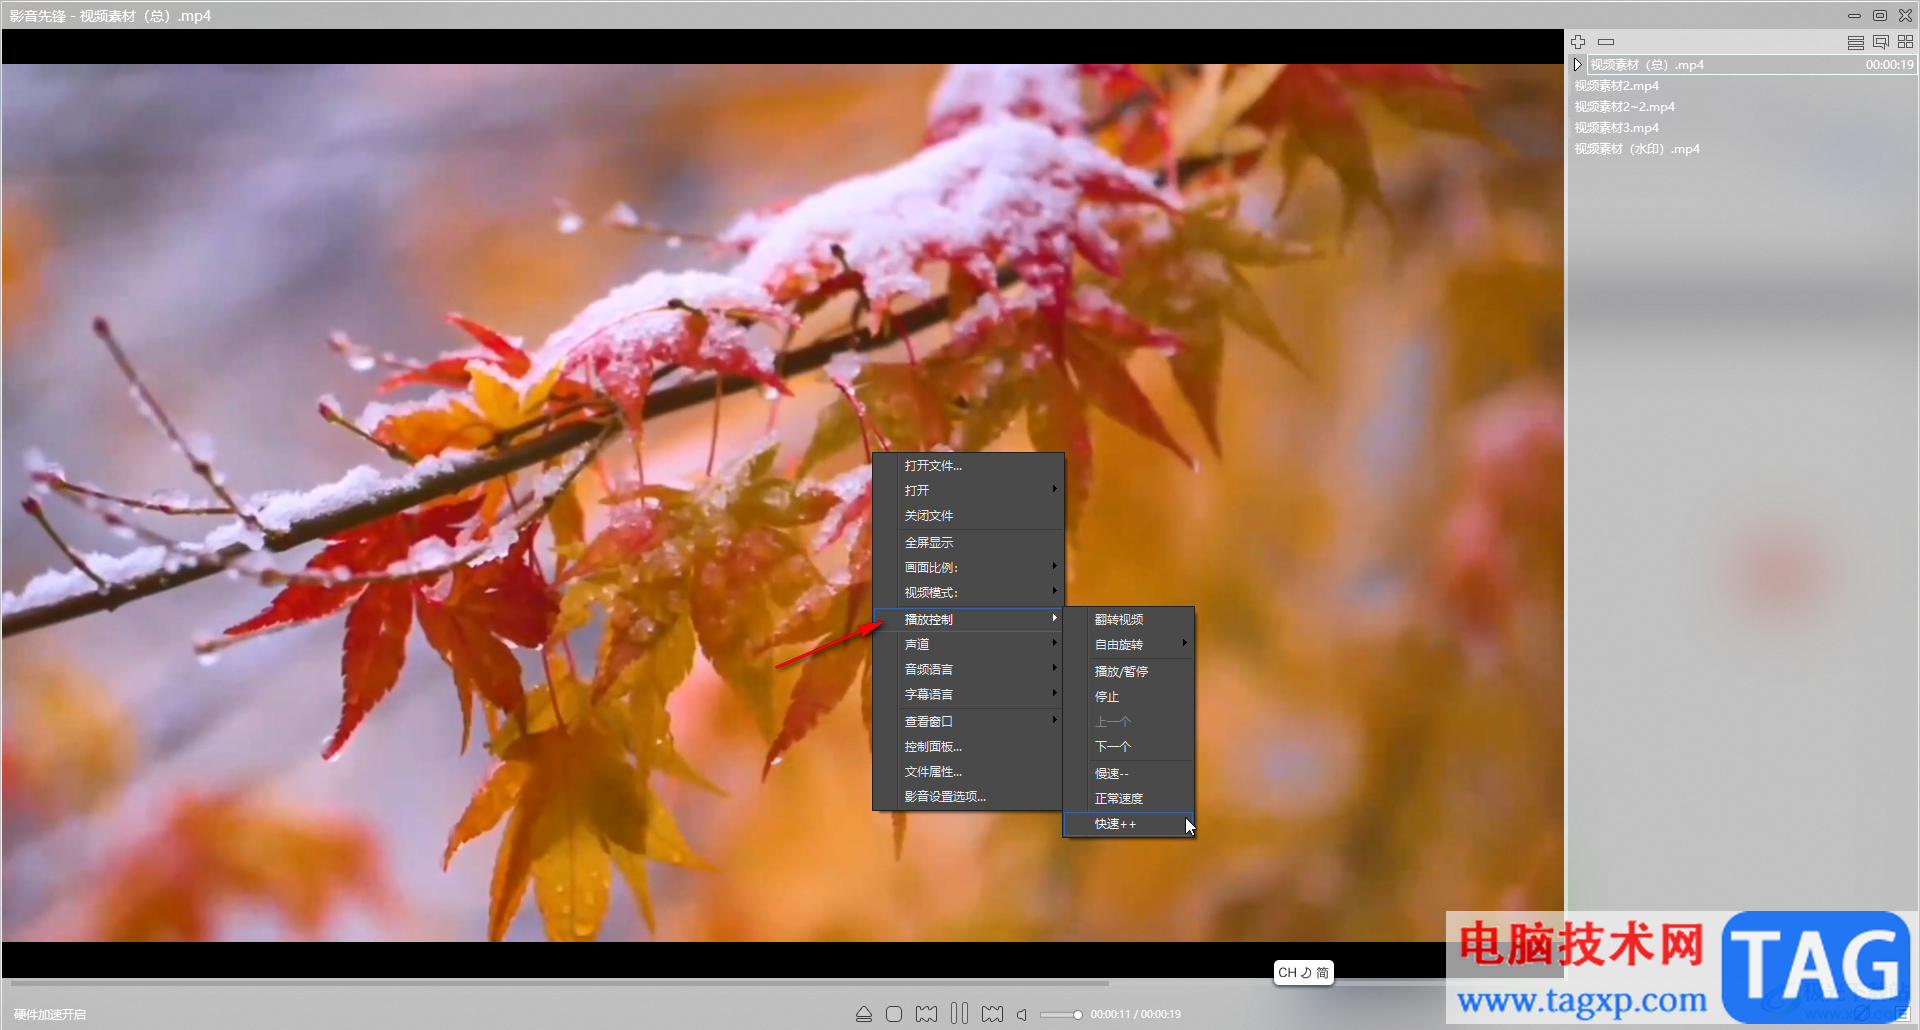Choose 停止 in the playback submenu
Viewport: 1920px width, 1030px height.
click(1129, 697)
